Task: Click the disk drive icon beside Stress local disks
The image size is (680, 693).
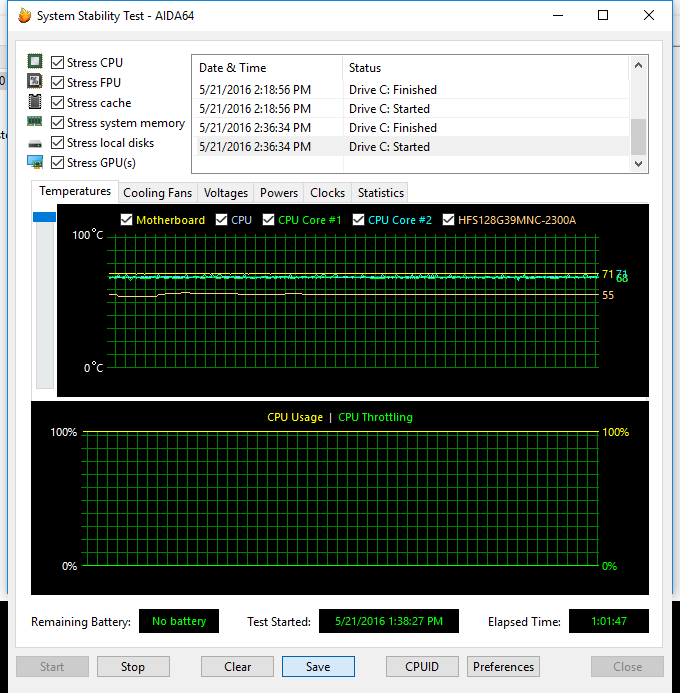Action: point(34,144)
